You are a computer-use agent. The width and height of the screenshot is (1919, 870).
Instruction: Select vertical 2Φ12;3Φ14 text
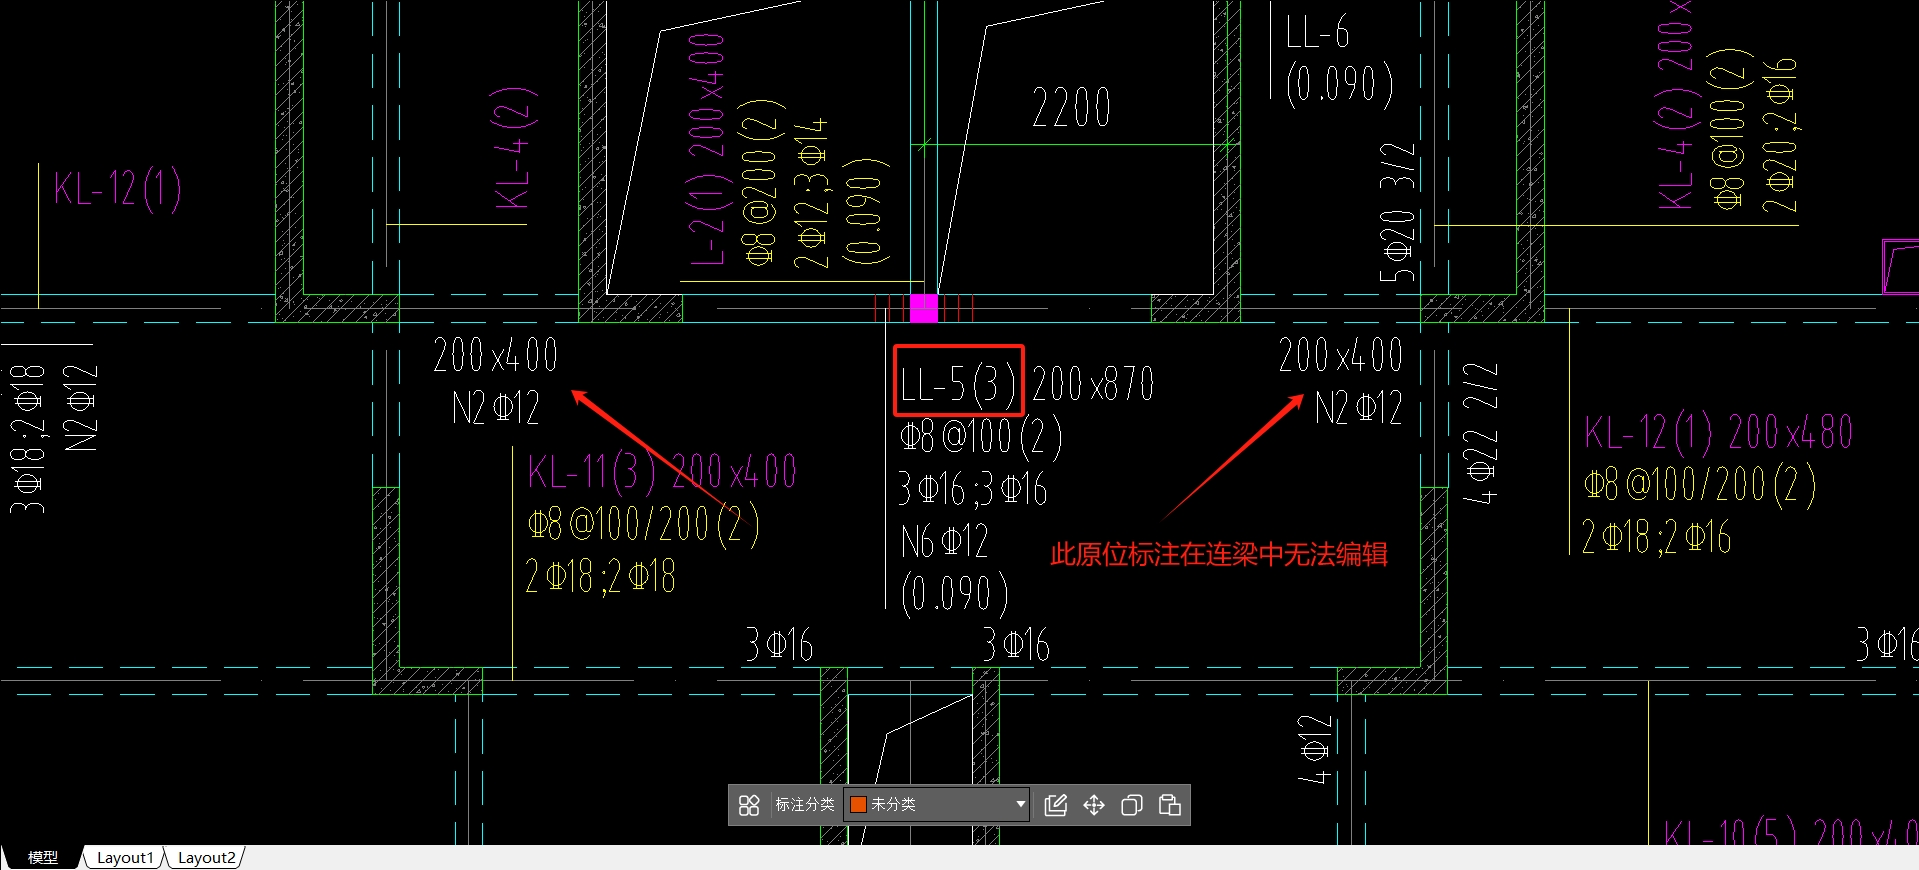810,194
